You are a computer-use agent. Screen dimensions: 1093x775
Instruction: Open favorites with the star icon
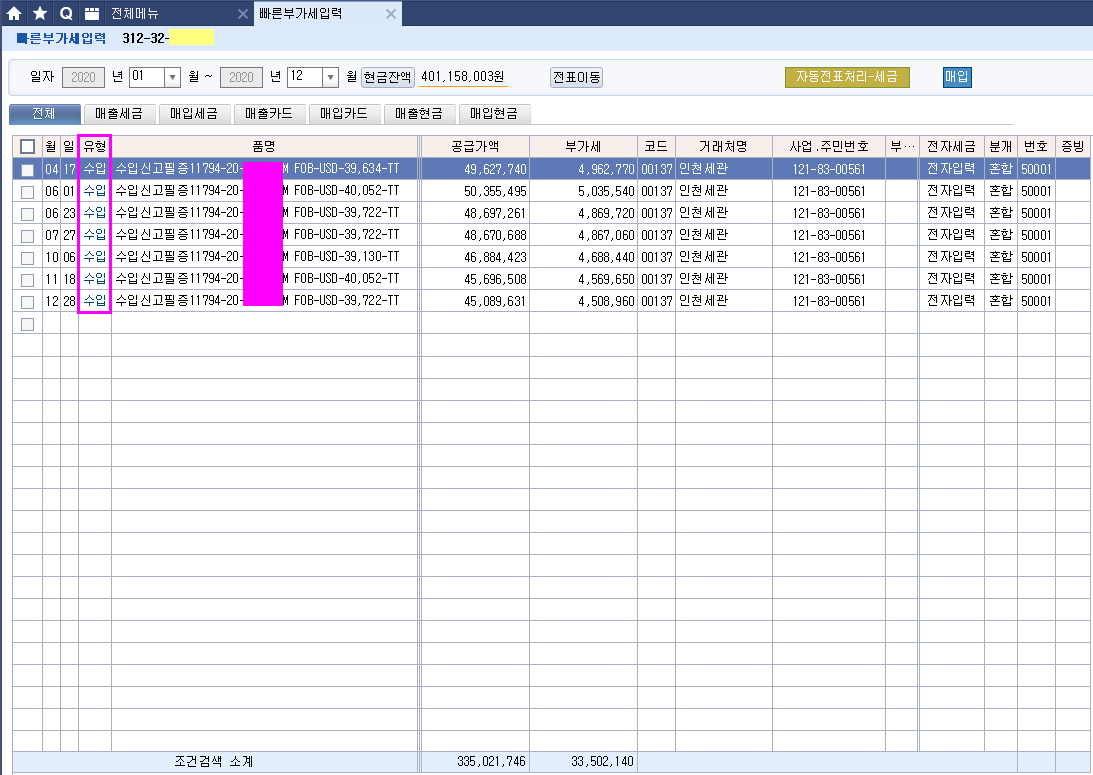40,13
